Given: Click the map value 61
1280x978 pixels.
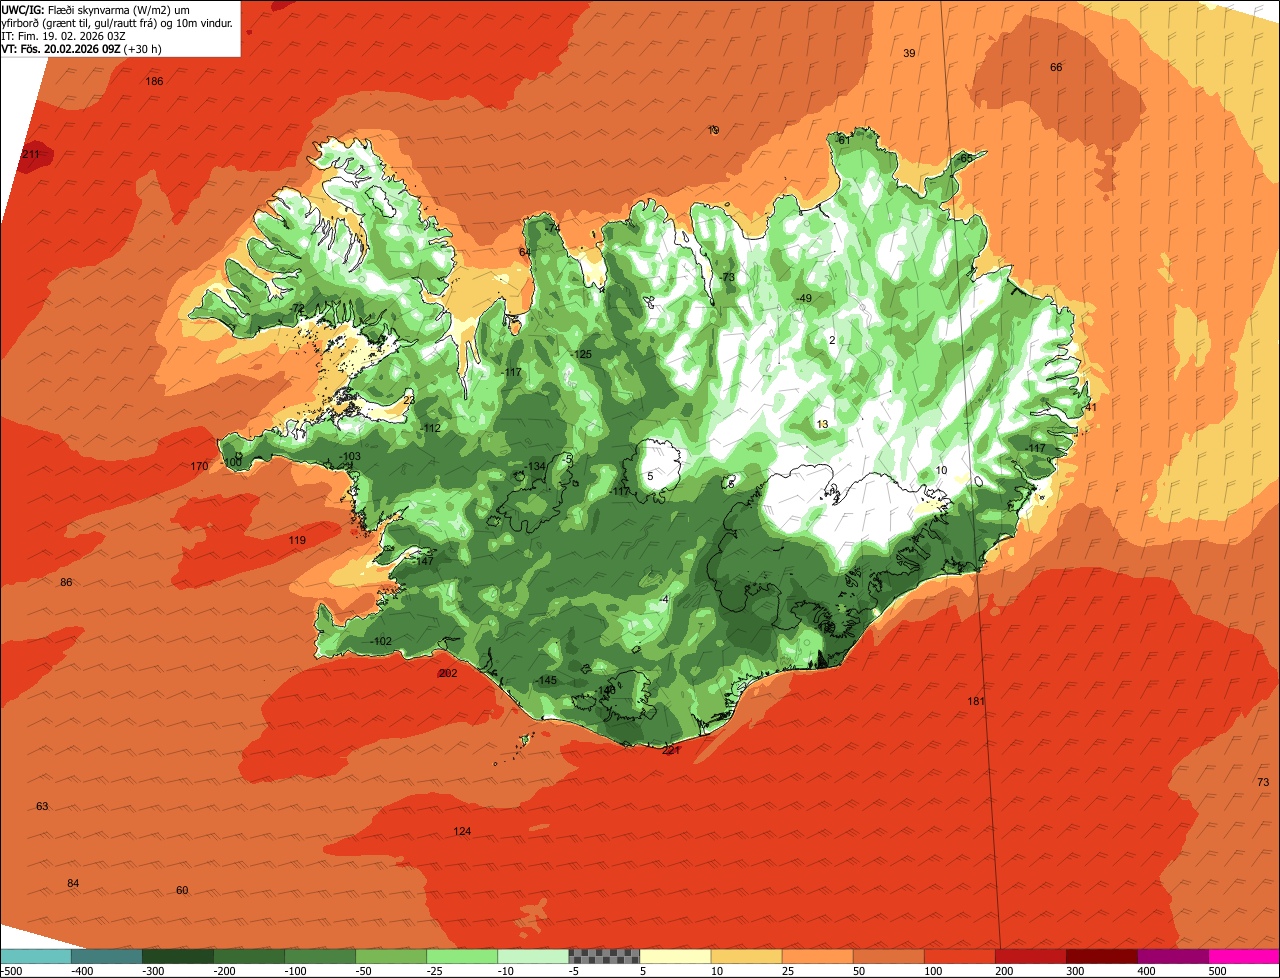Looking at the screenshot, I should (844, 140).
